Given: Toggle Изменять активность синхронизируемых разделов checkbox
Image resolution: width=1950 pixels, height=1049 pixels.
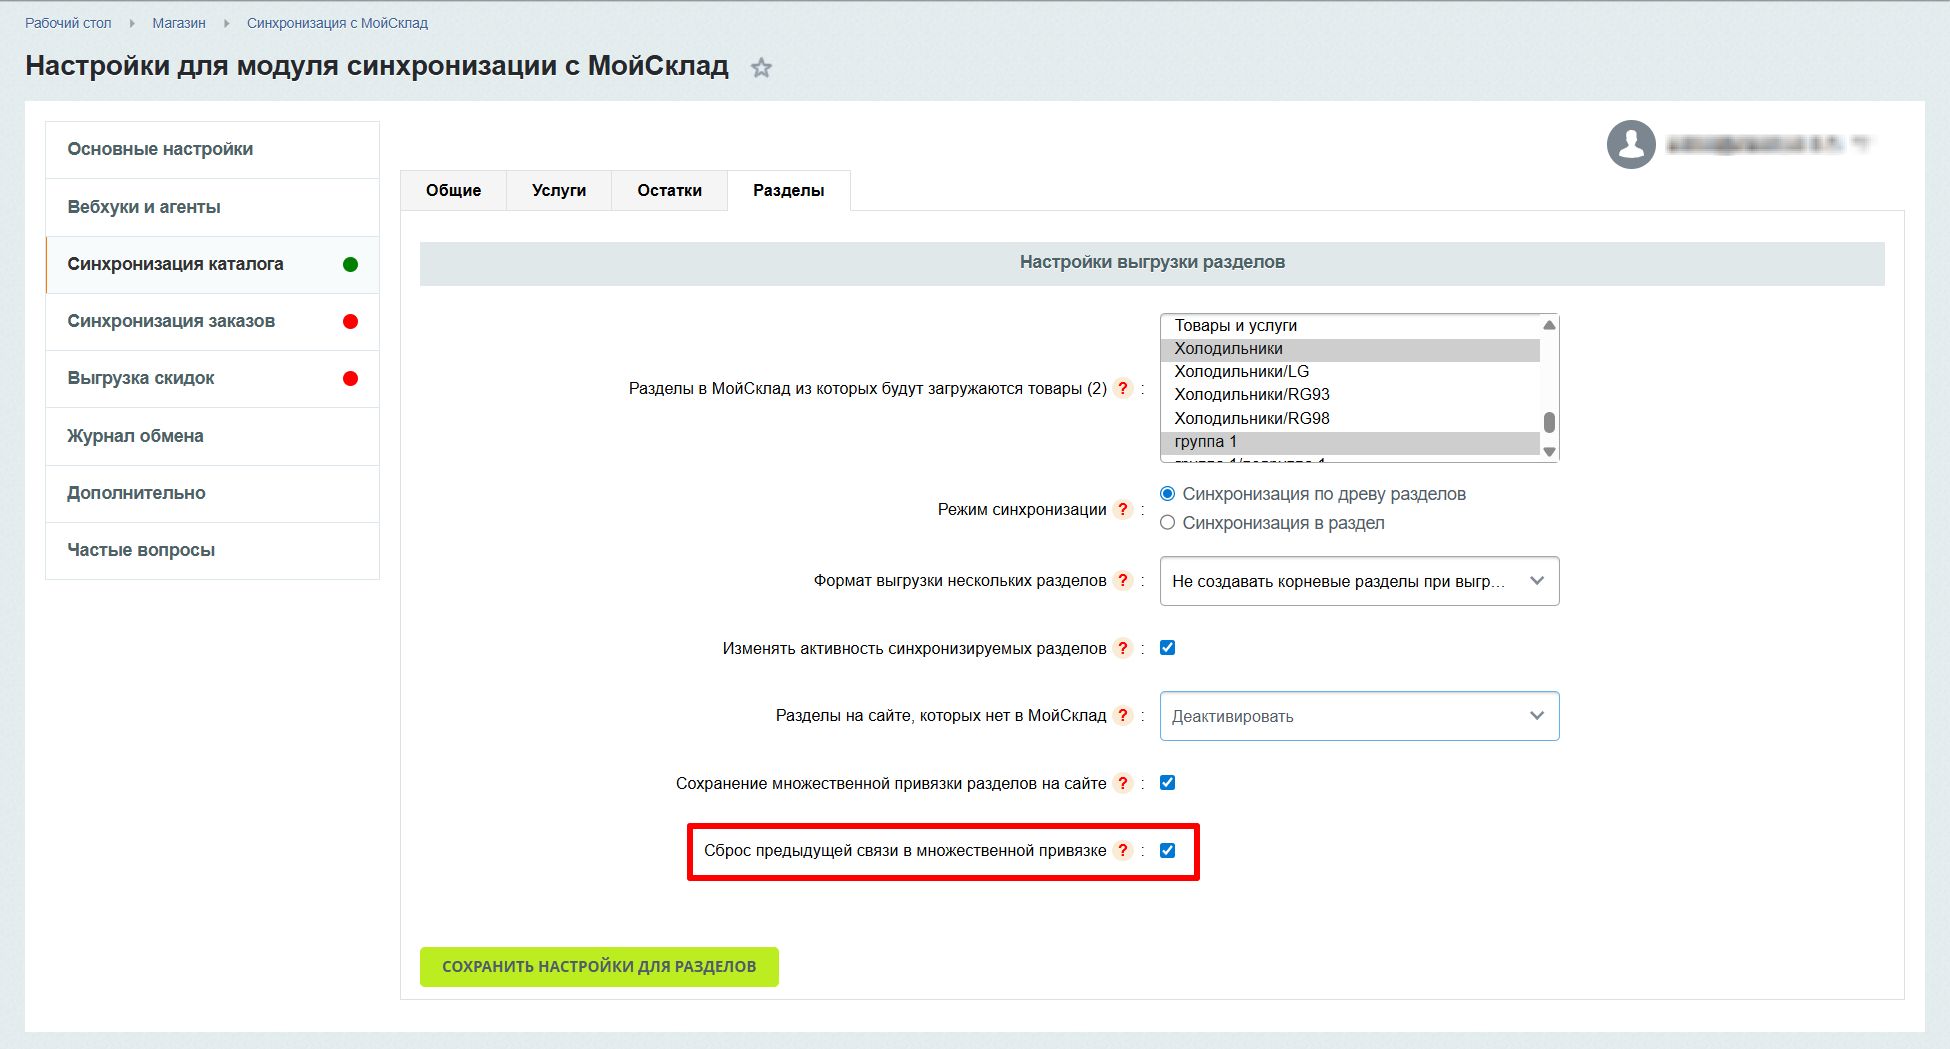Looking at the screenshot, I should (1167, 648).
